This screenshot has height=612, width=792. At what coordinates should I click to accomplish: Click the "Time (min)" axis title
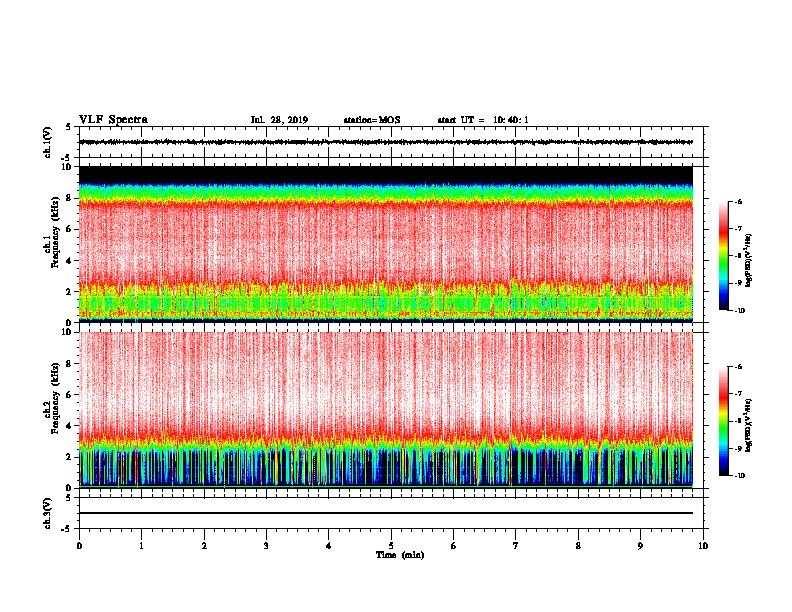(x=400, y=555)
